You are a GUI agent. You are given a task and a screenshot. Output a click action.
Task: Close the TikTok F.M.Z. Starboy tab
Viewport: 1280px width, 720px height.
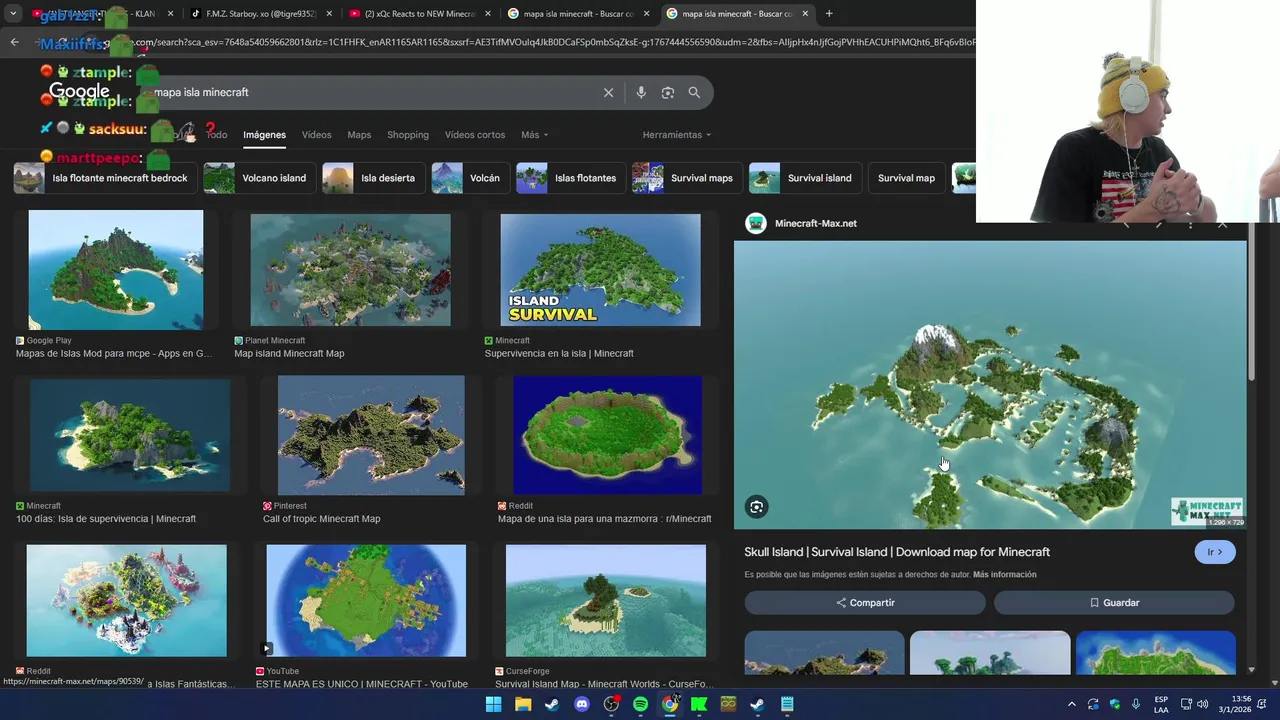point(329,14)
